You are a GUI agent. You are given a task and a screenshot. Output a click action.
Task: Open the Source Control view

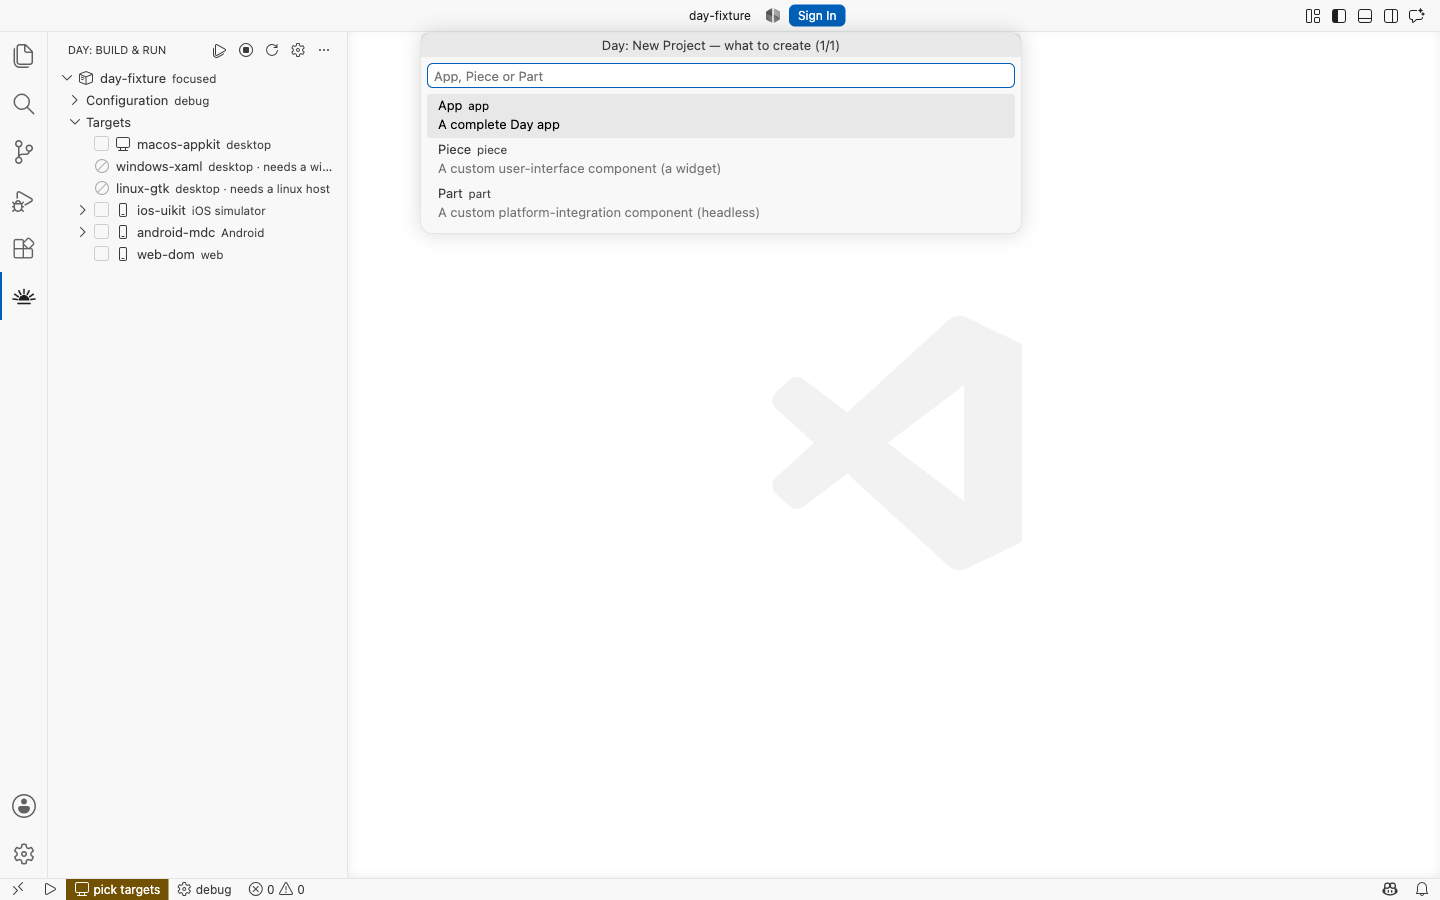[x=24, y=152]
